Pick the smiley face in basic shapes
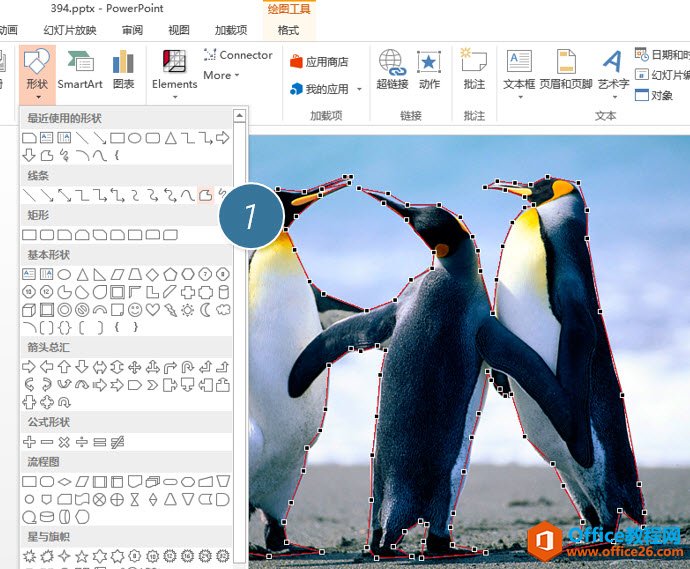The width and height of the screenshot is (690, 569). click(x=134, y=310)
